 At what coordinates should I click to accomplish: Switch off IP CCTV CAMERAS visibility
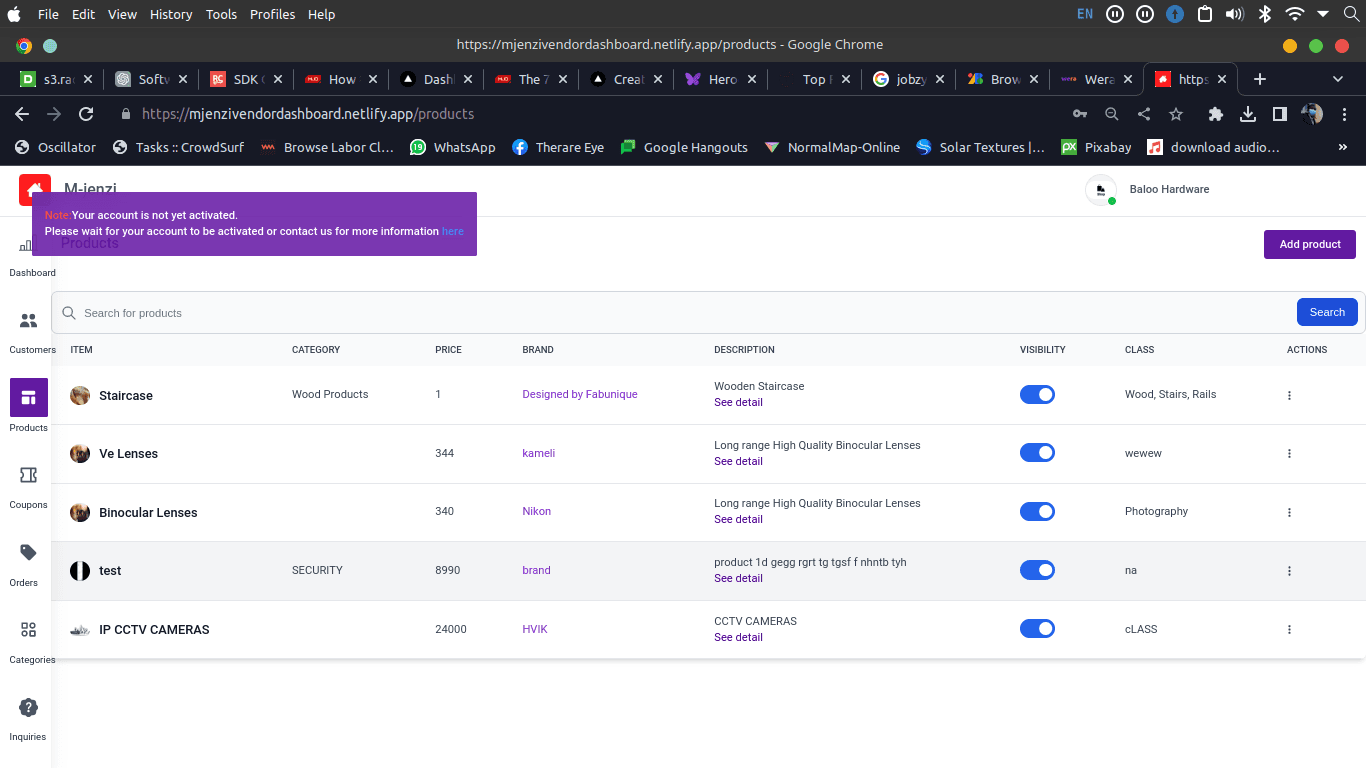coord(1037,629)
